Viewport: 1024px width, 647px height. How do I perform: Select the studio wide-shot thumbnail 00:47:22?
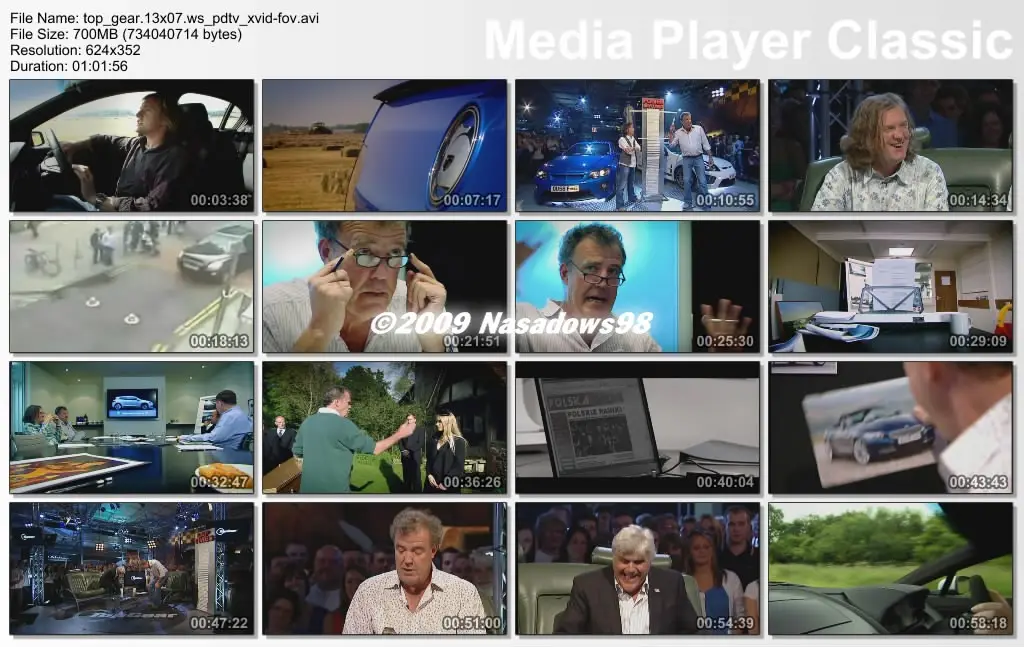[131, 569]
